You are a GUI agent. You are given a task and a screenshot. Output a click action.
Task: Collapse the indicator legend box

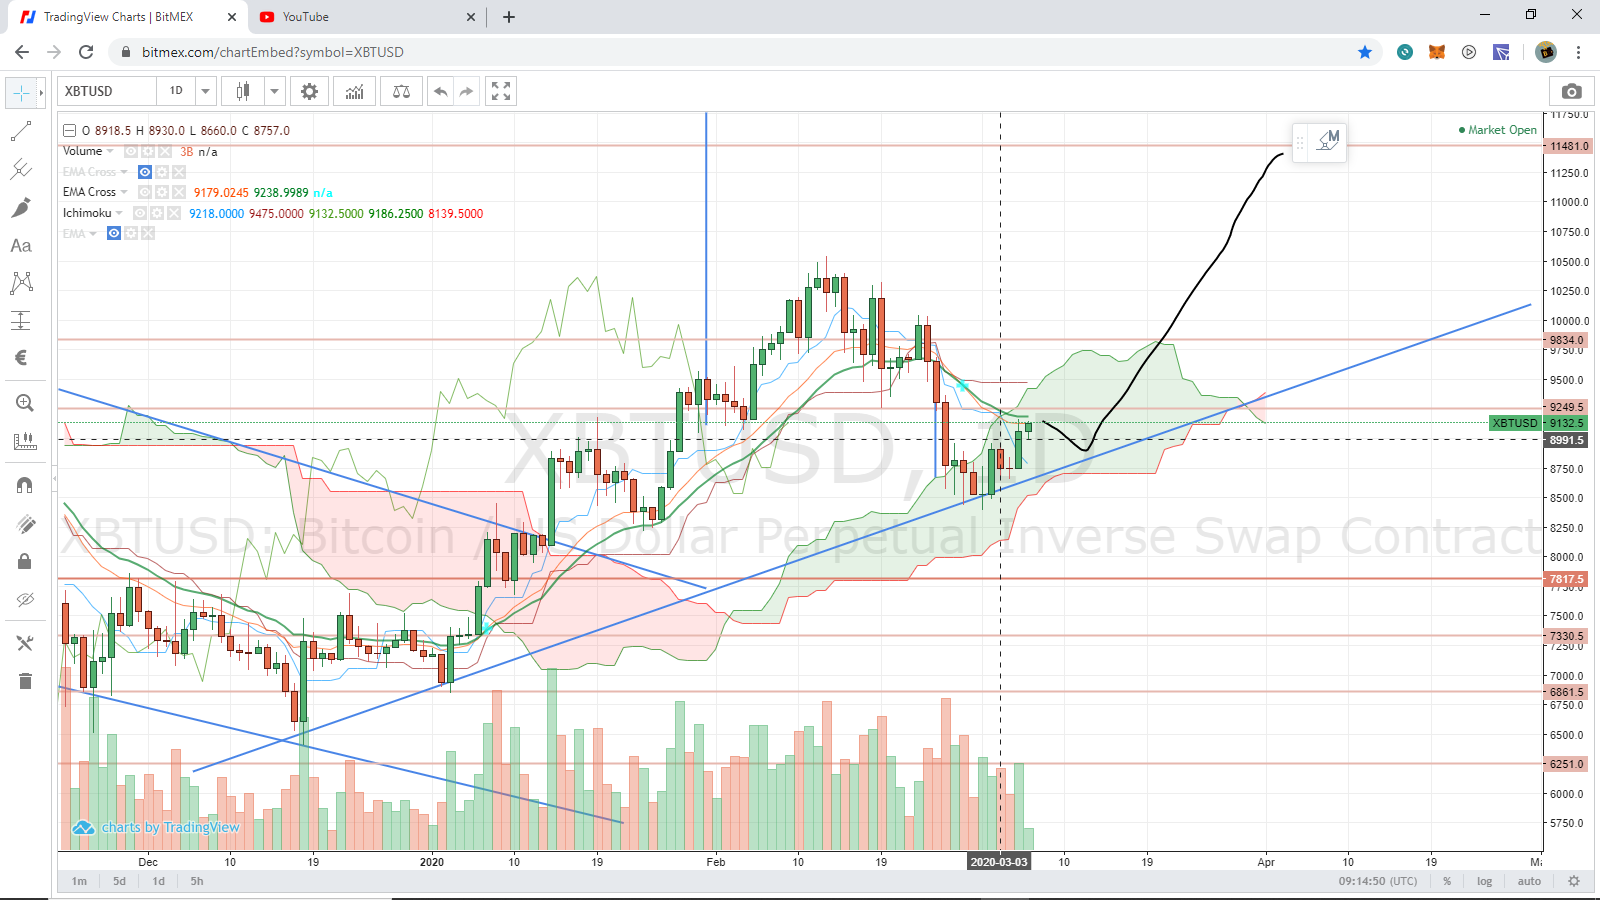[x=70, y=130]
